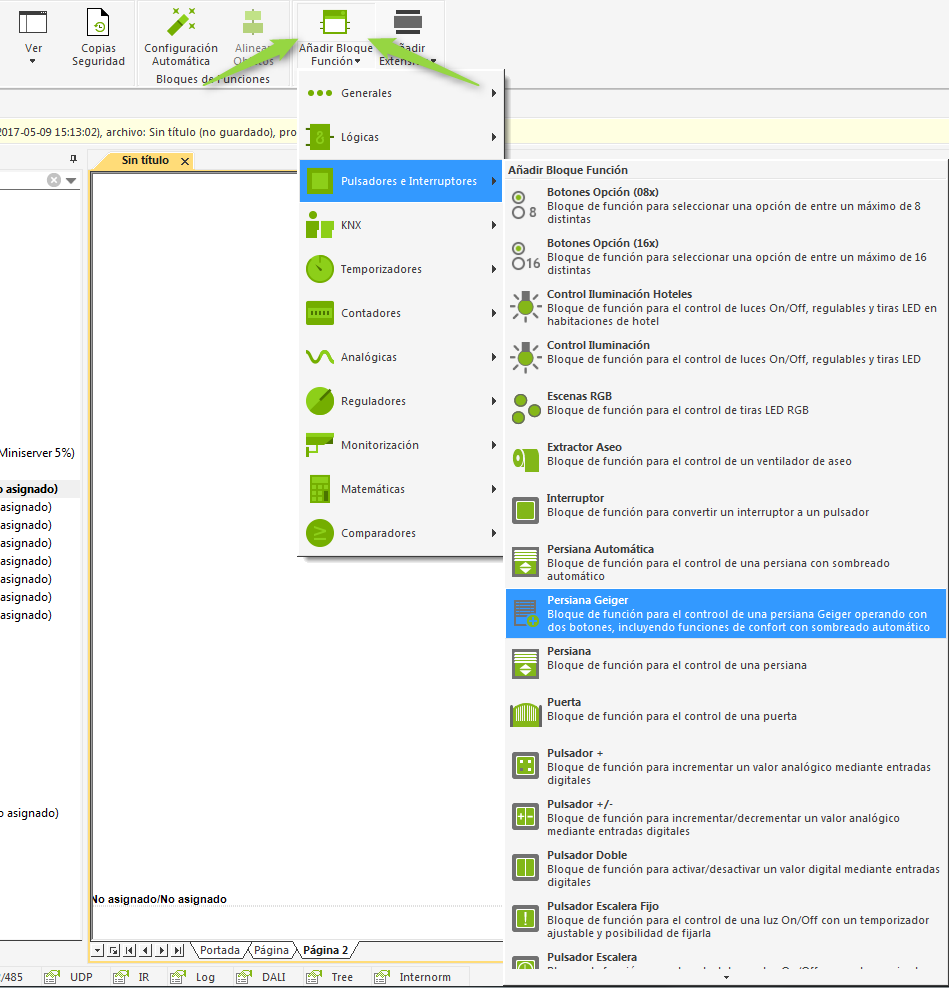This screenshot has width=949, height=988.
Task: Choose the Extractor Aseo block icon
Action: (526, 458)
